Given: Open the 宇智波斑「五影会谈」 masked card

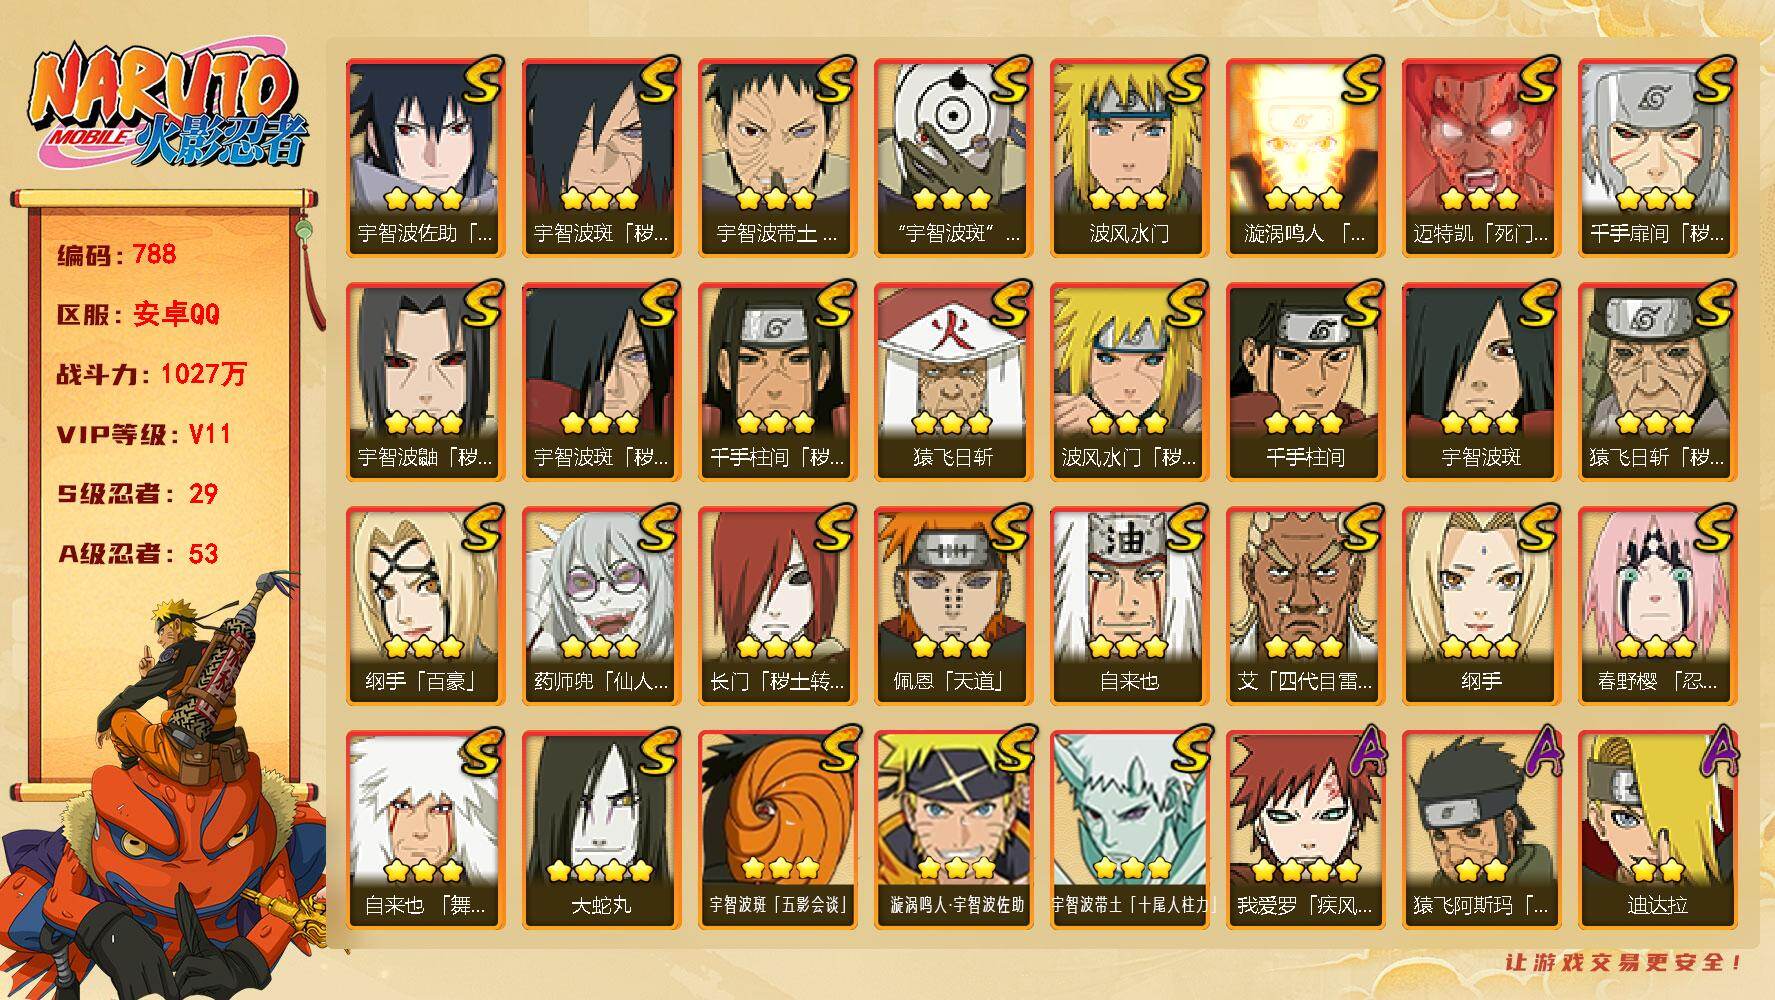Looking at the screenshot, I should pos(777,830).
